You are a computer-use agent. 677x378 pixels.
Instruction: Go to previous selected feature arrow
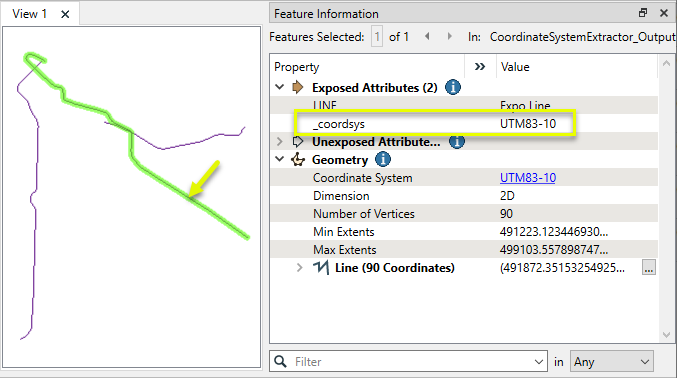pos(427,37)
